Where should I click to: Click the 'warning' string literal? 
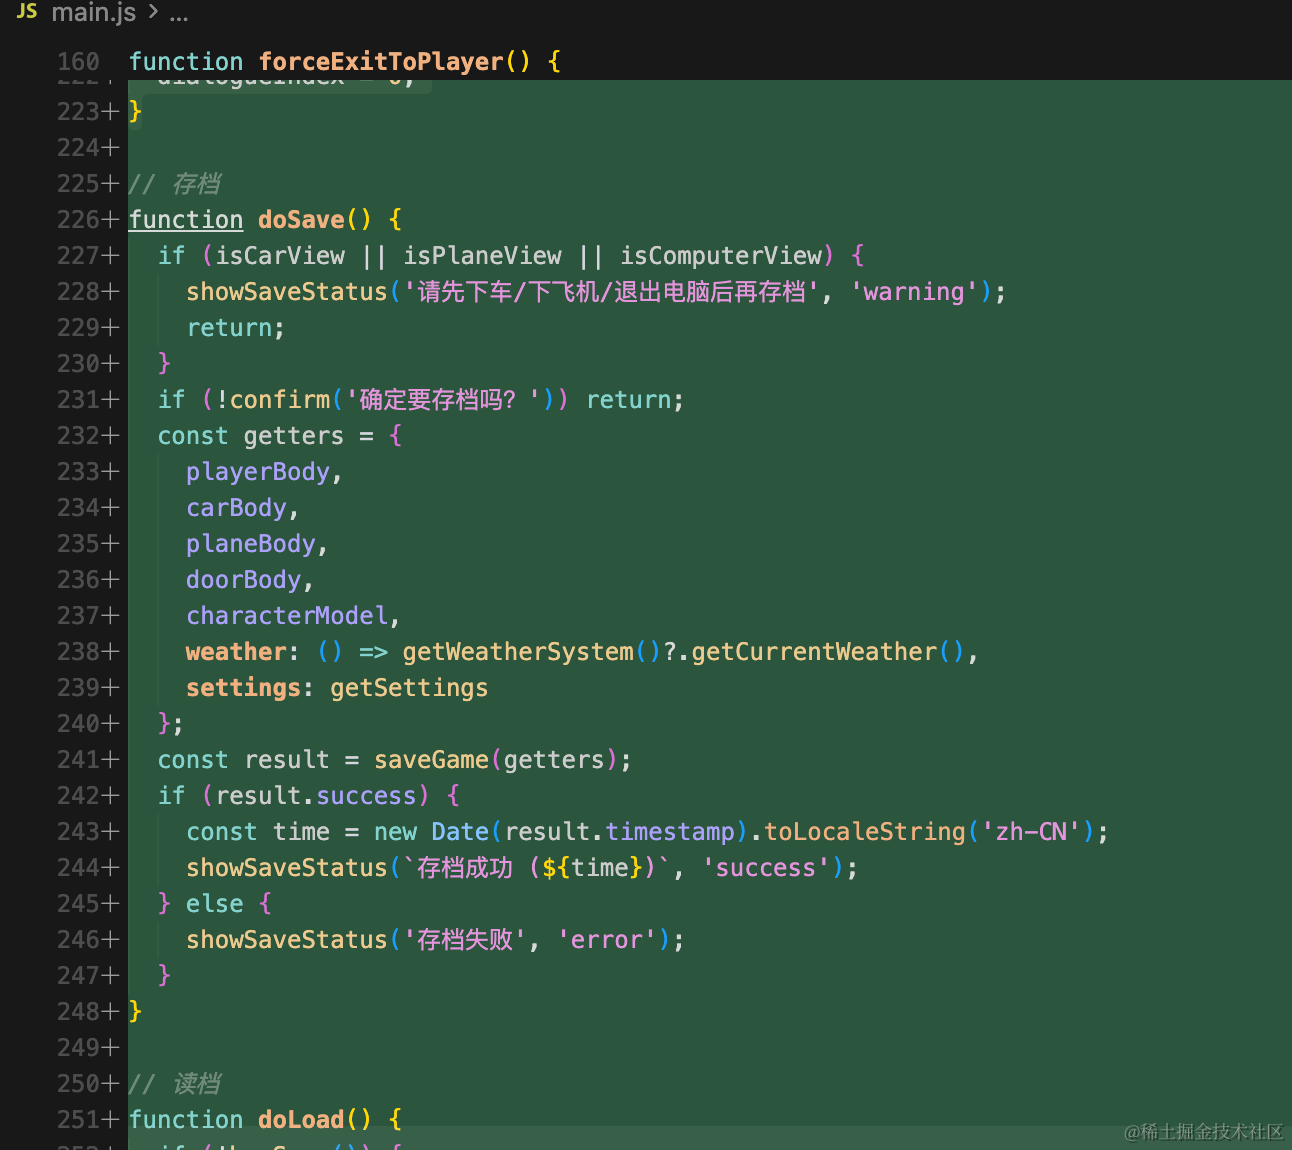tap(914, 291)
